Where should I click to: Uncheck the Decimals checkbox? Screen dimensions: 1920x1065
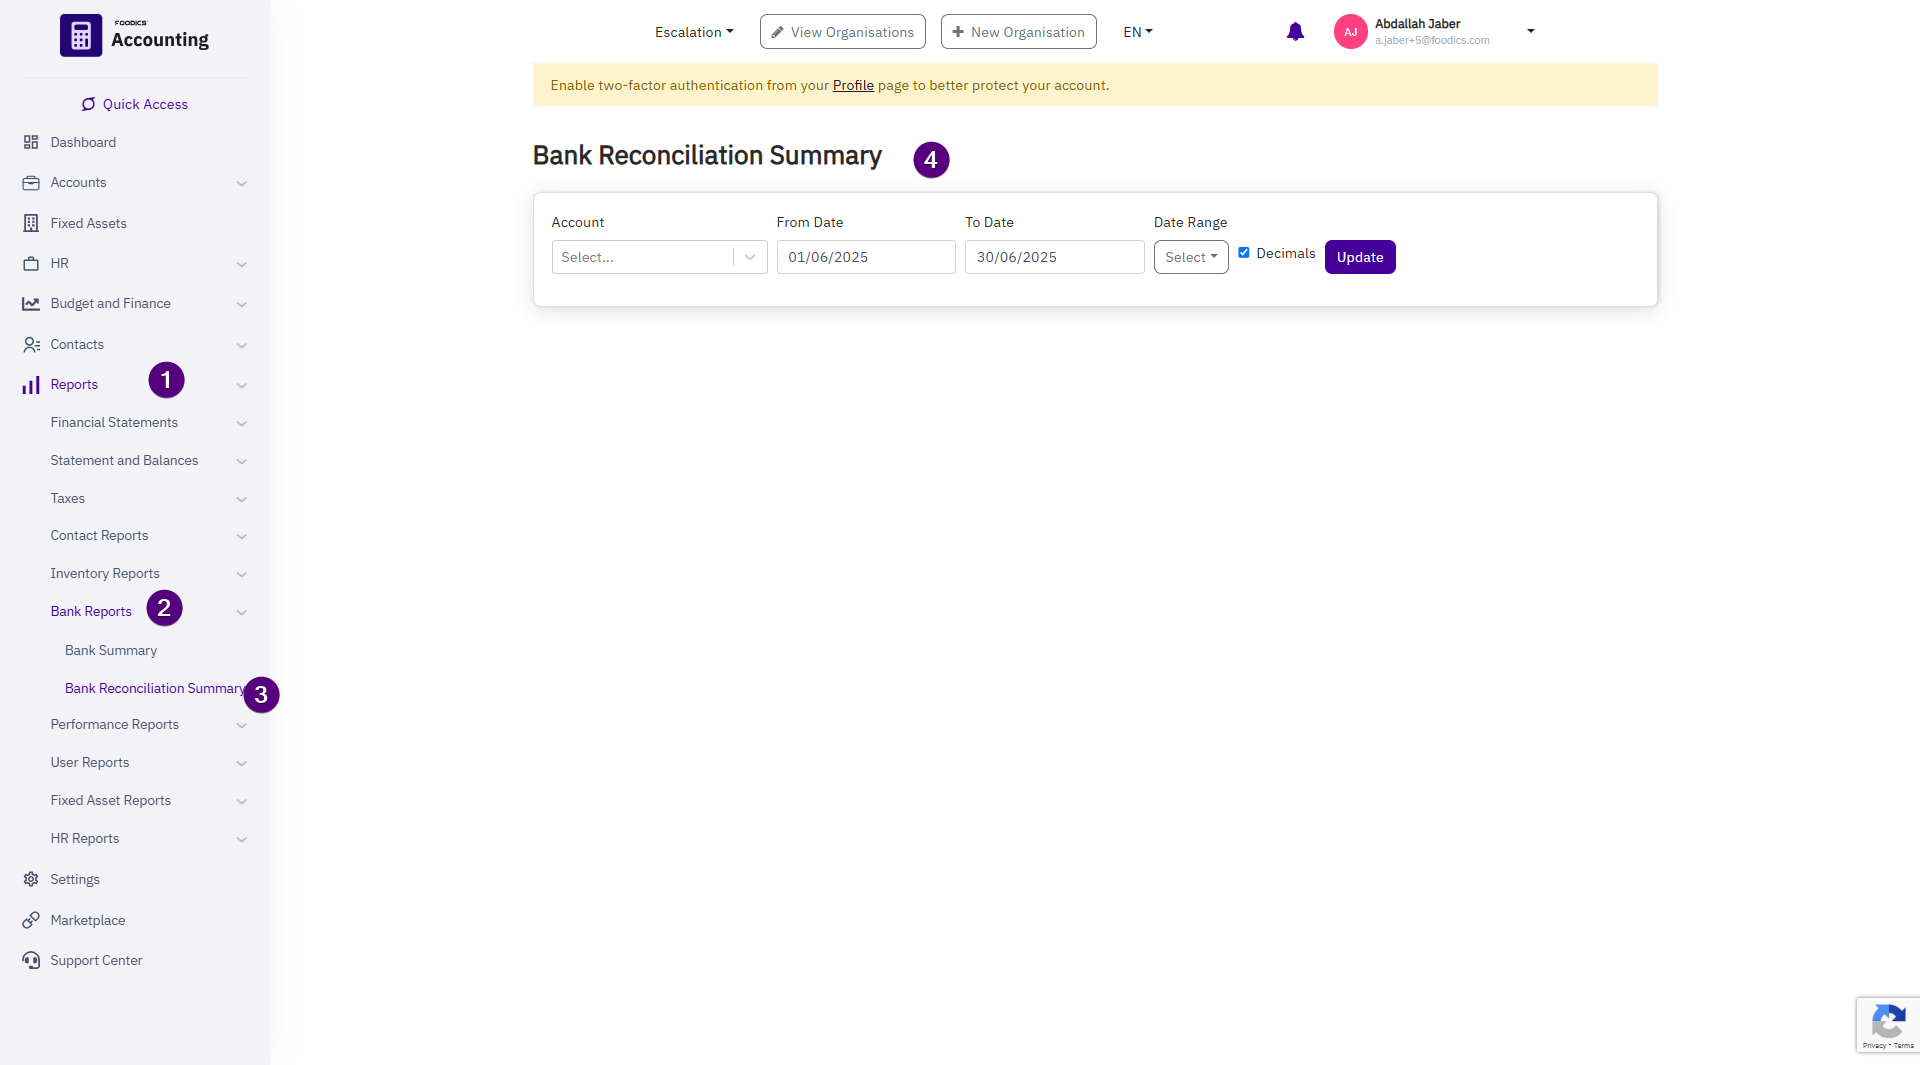[1244, 252]
